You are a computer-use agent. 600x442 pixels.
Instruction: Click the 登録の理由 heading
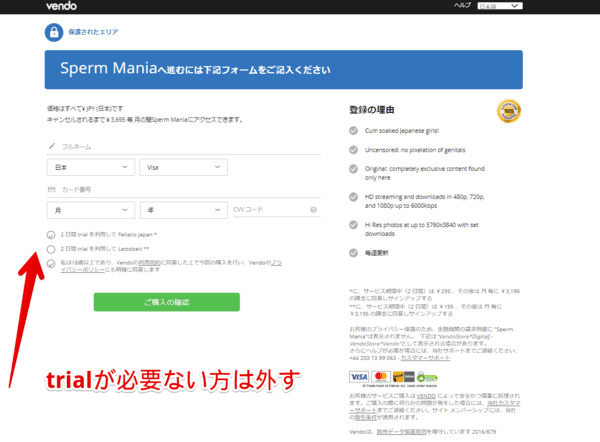point(372,110)
